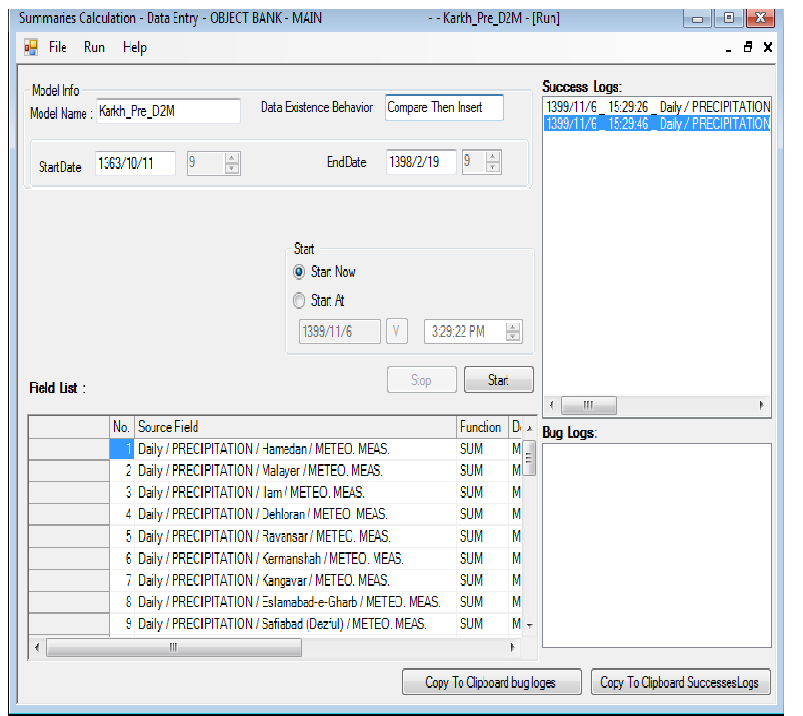Screen dimensions: 803x716
Task: Copy bug logs to clipboard
Action: pos(490,682)
